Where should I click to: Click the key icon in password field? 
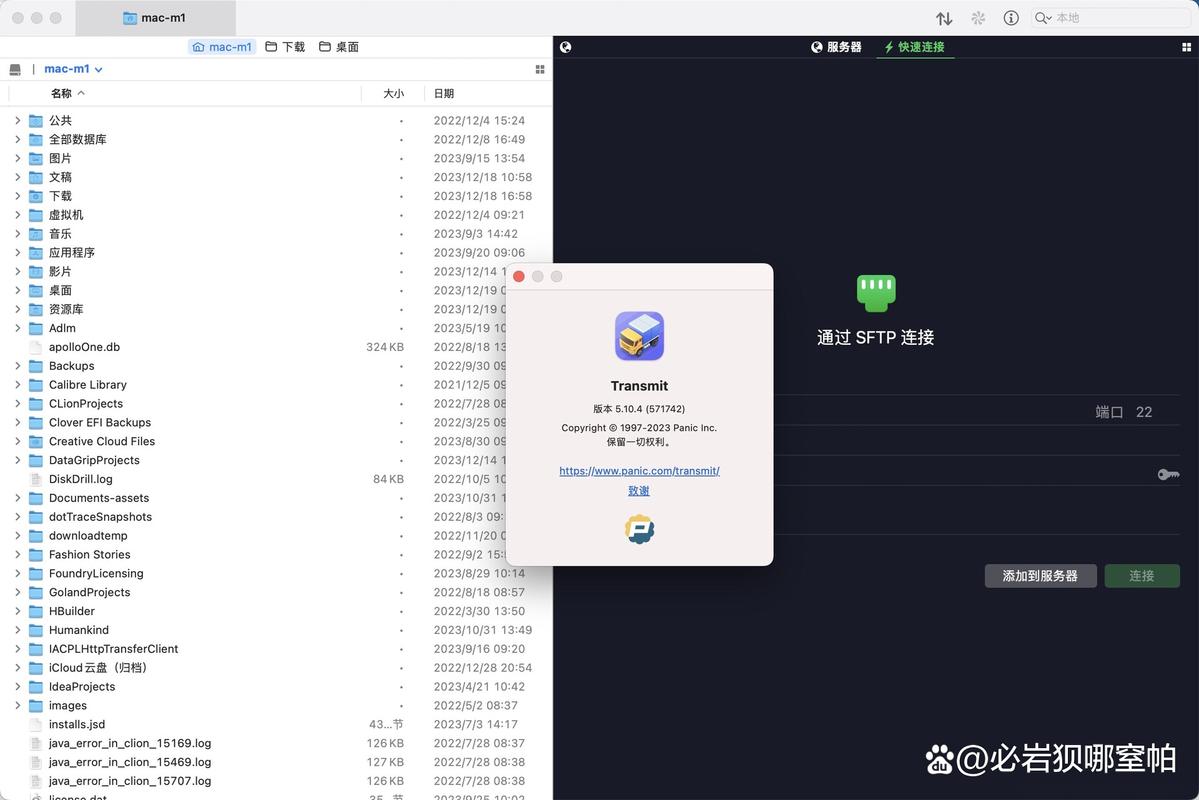point(1168,475)
